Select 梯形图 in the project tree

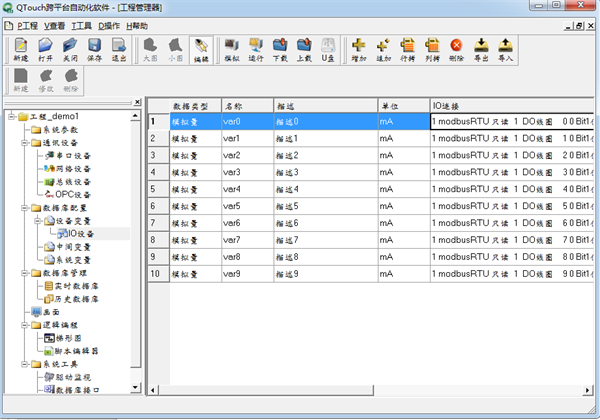(69, 338)
